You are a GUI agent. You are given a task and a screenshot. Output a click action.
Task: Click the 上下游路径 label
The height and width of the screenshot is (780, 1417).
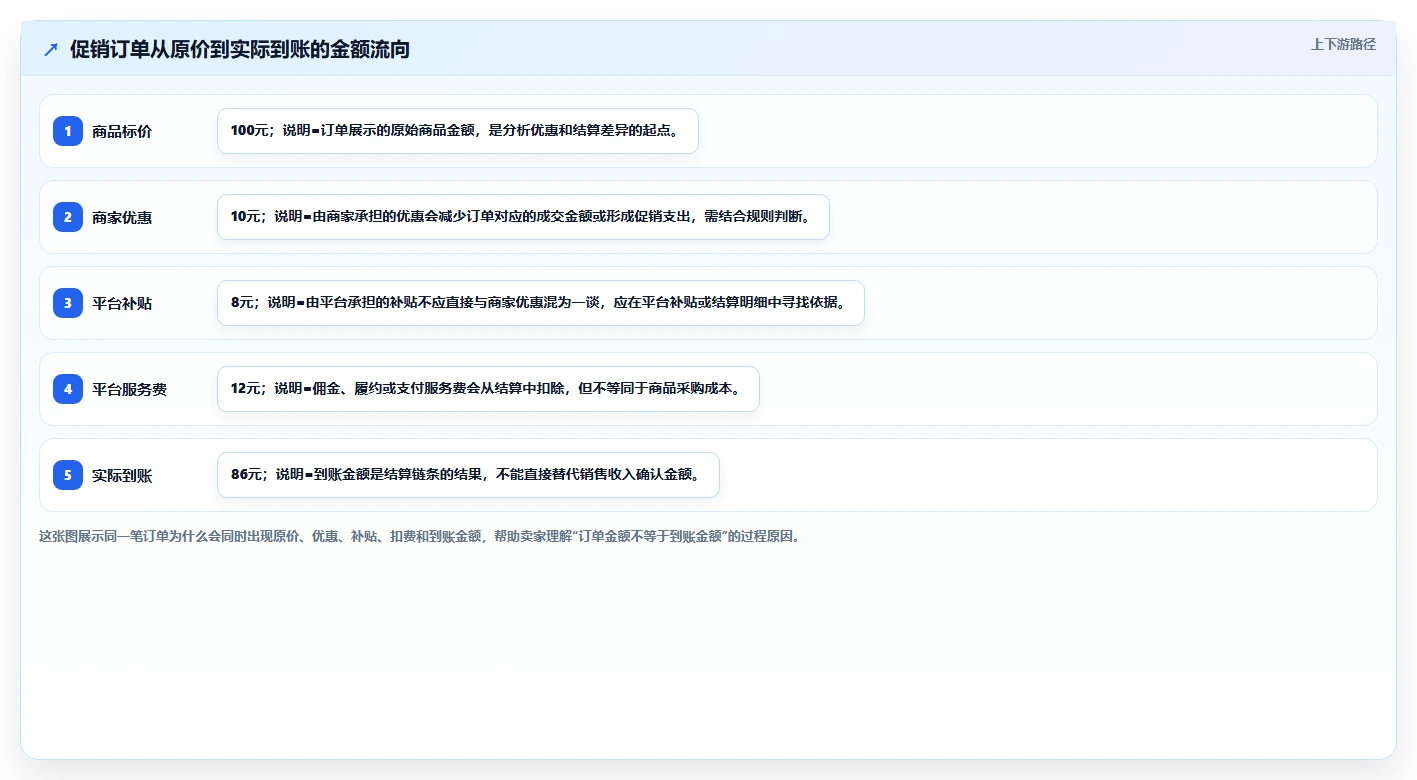(x=1344, y=44)
